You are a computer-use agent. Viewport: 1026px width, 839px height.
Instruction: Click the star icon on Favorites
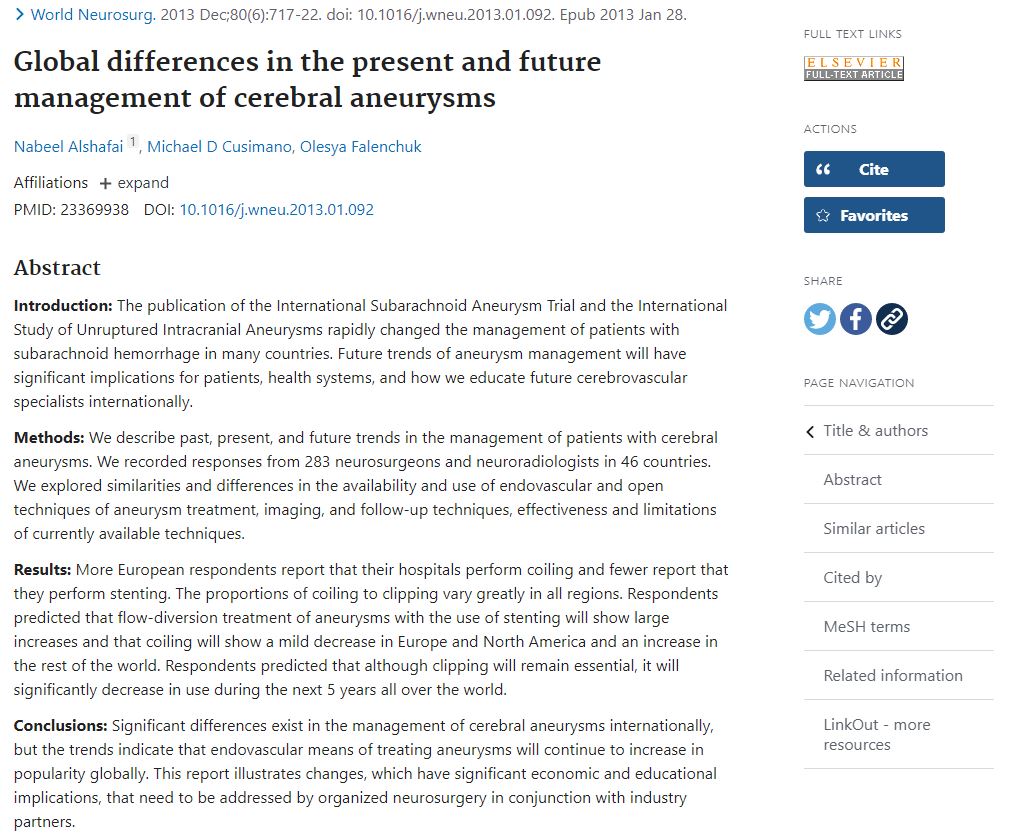[x=823, y=216]
